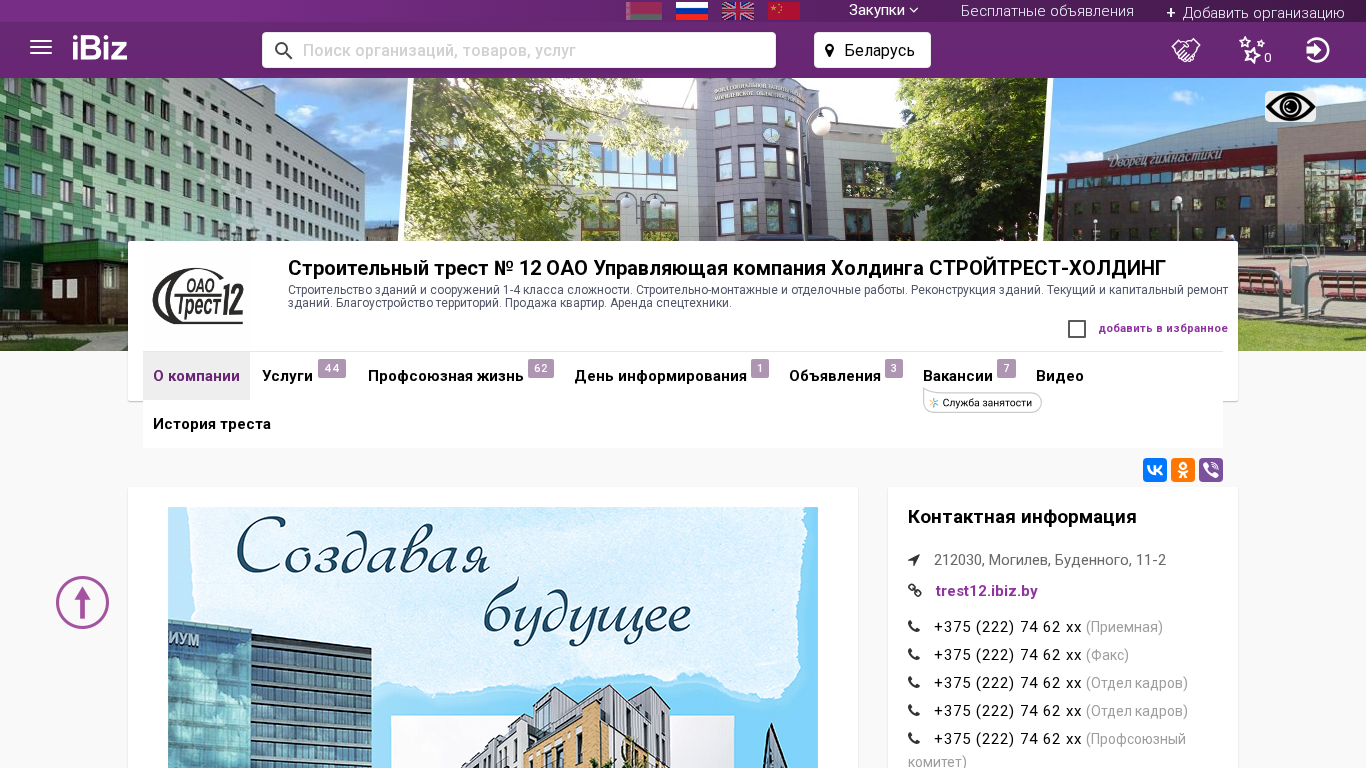Click the Трест 12 company logo

pos(198,296)
